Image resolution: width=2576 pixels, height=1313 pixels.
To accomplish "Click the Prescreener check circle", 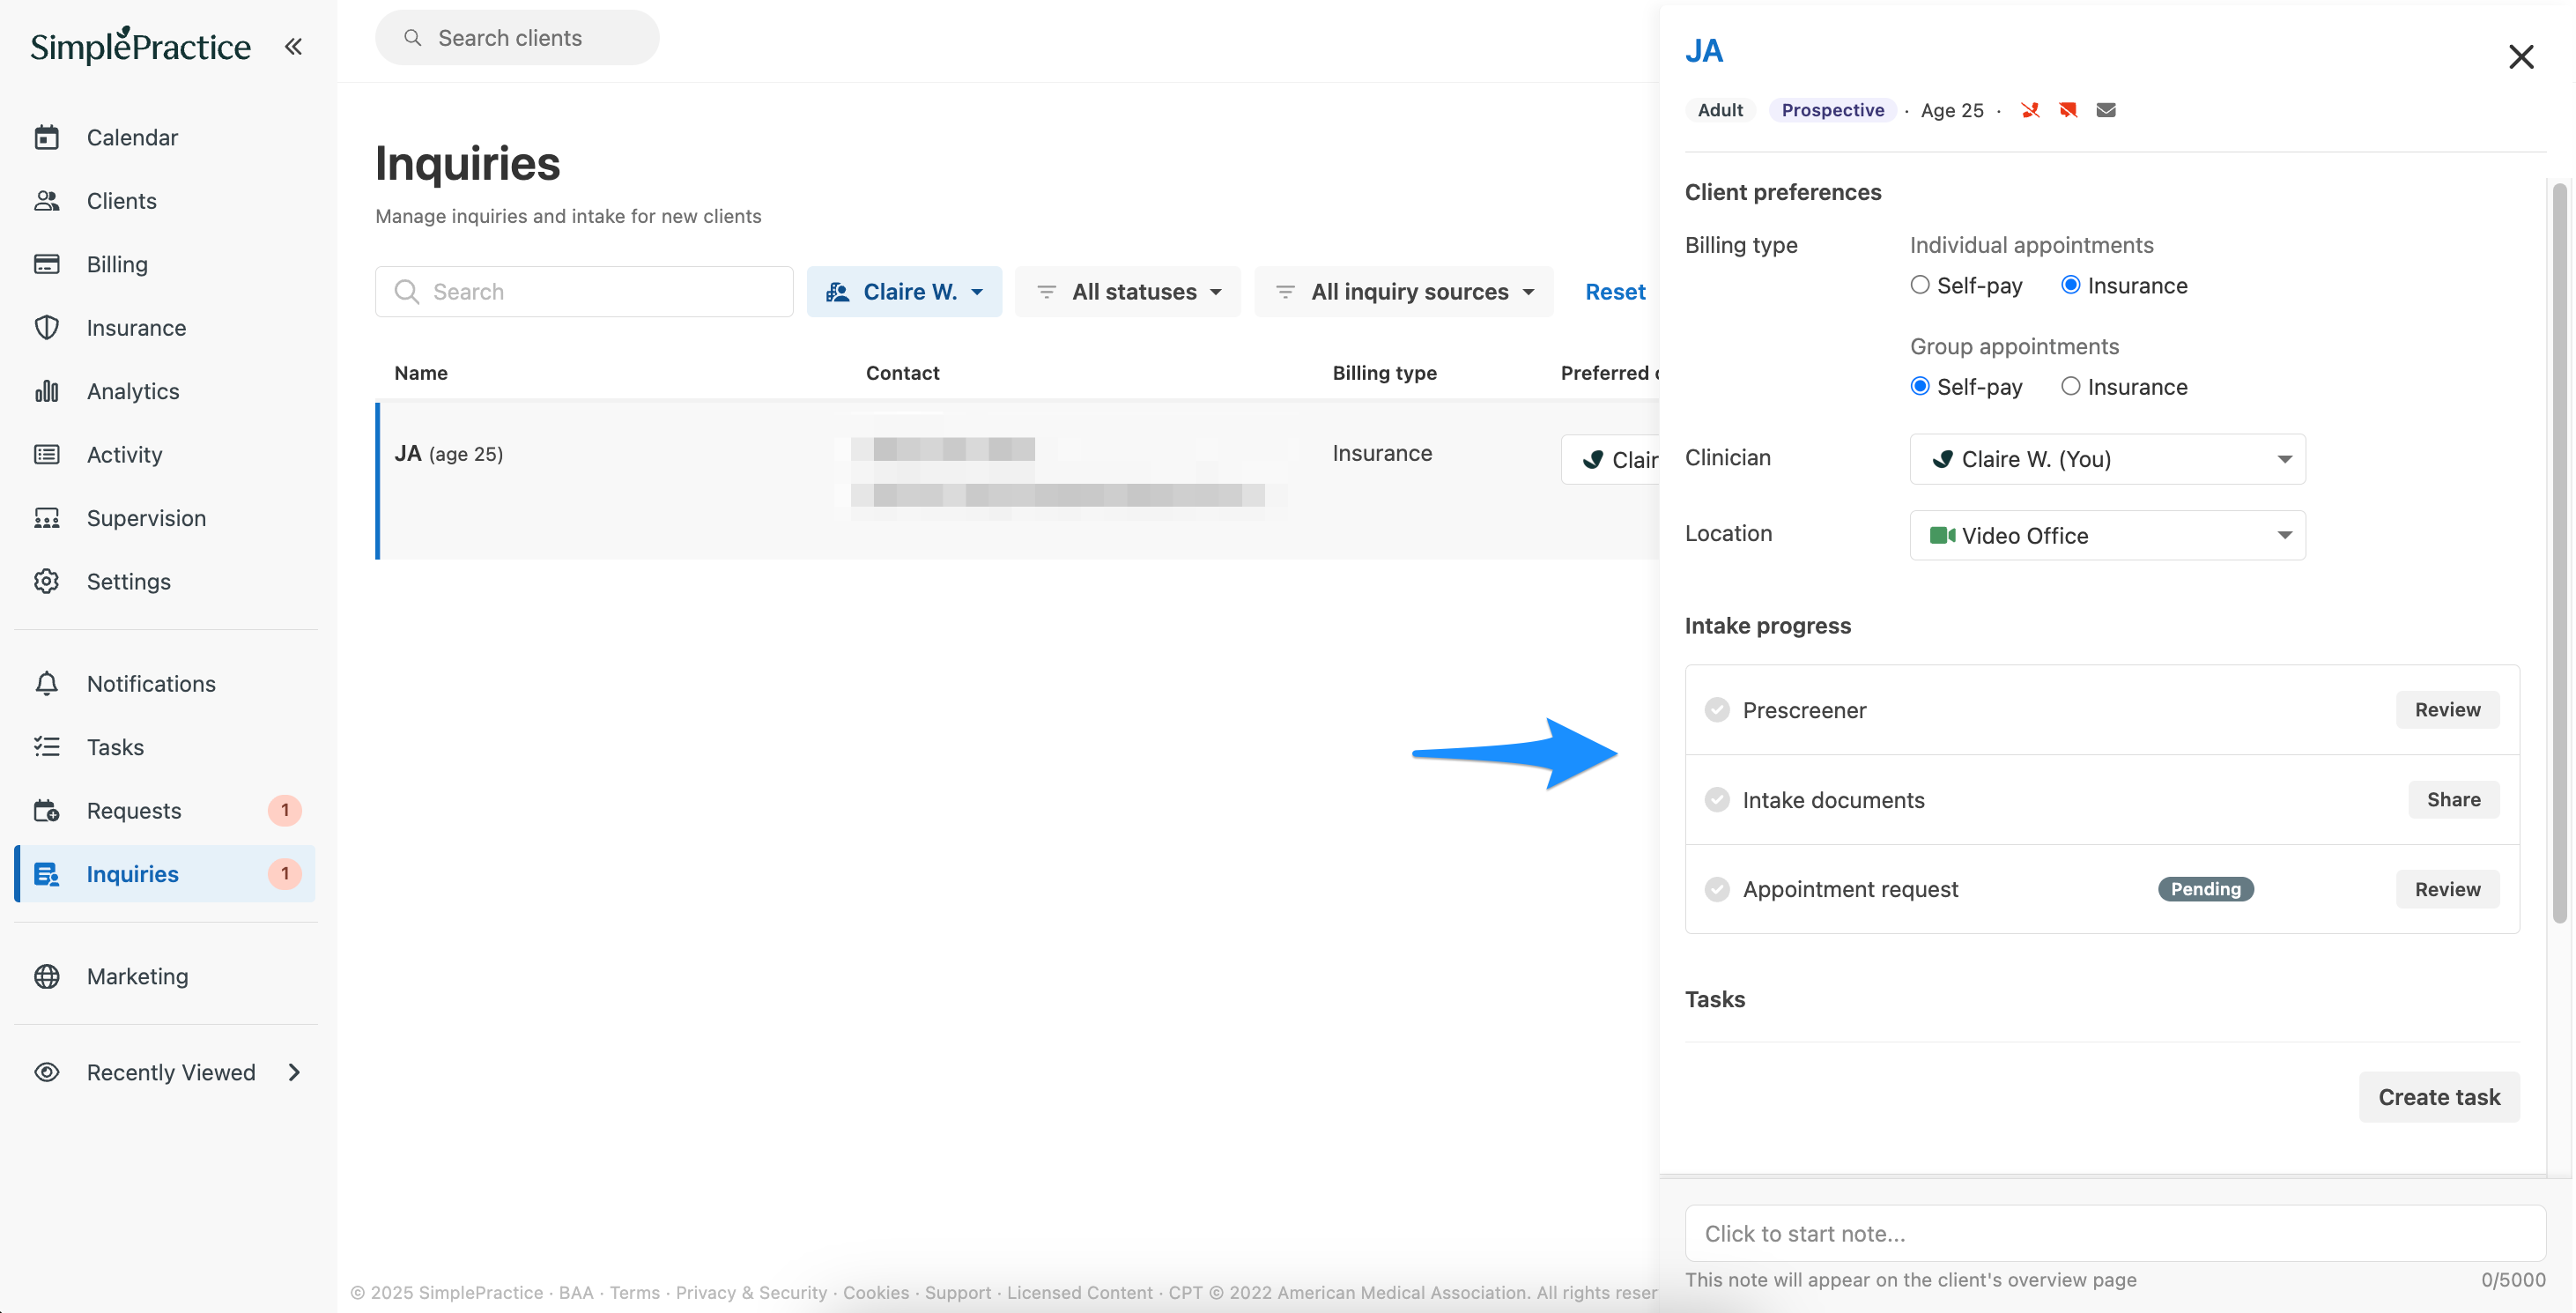I will click(1717, 710).
